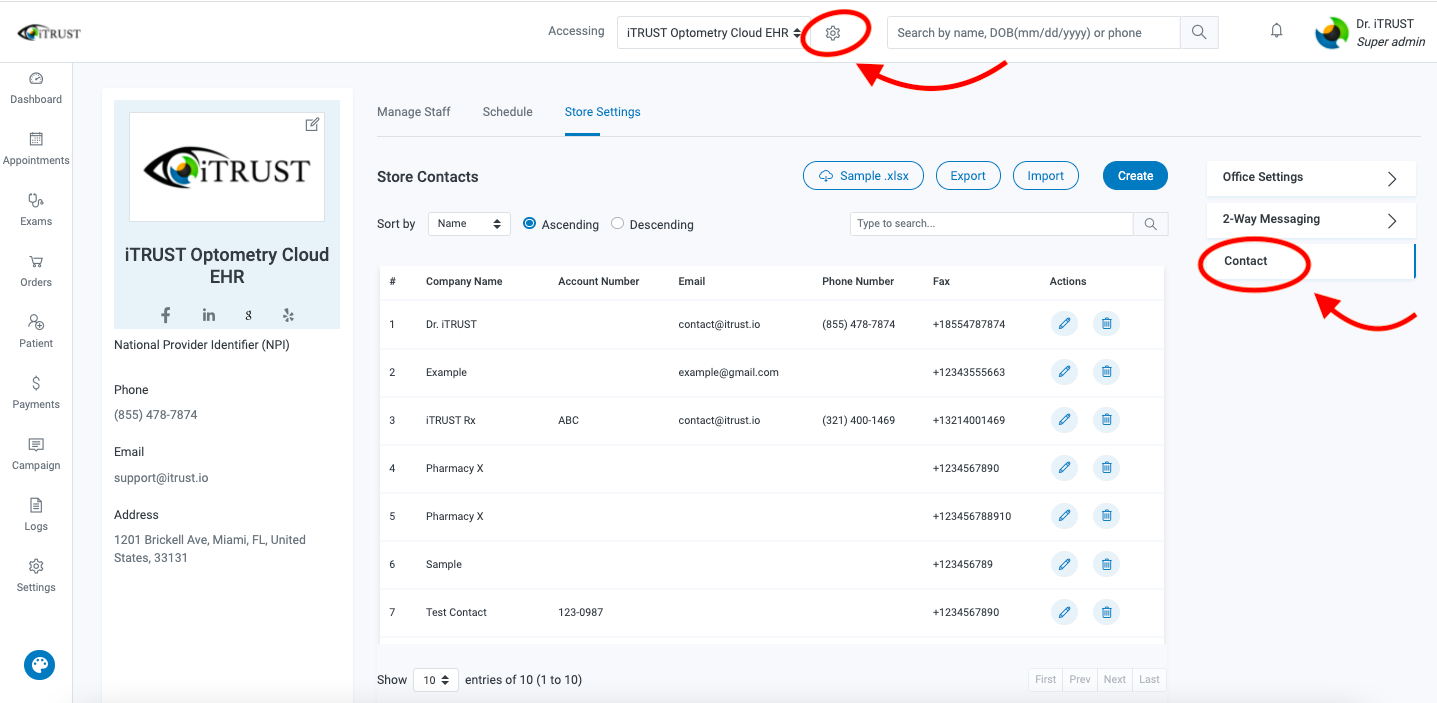Open the Sort by Name dropdown
The width and height of the screenshot is (1437, 703).
pos(468,223)
